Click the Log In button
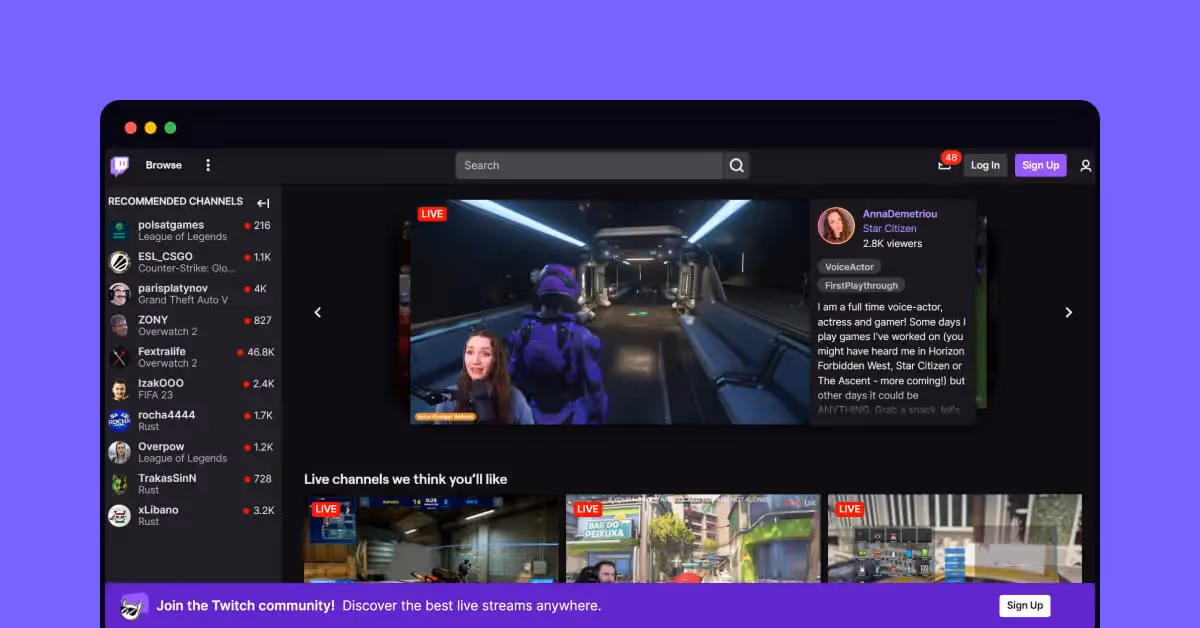The image size is (1200, 628). pos(985,165)
